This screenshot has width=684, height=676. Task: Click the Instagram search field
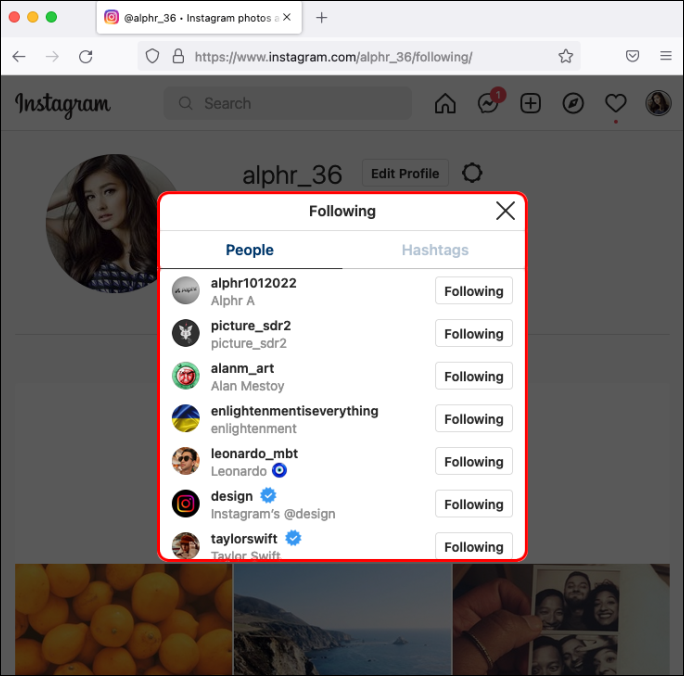(288, 104)
